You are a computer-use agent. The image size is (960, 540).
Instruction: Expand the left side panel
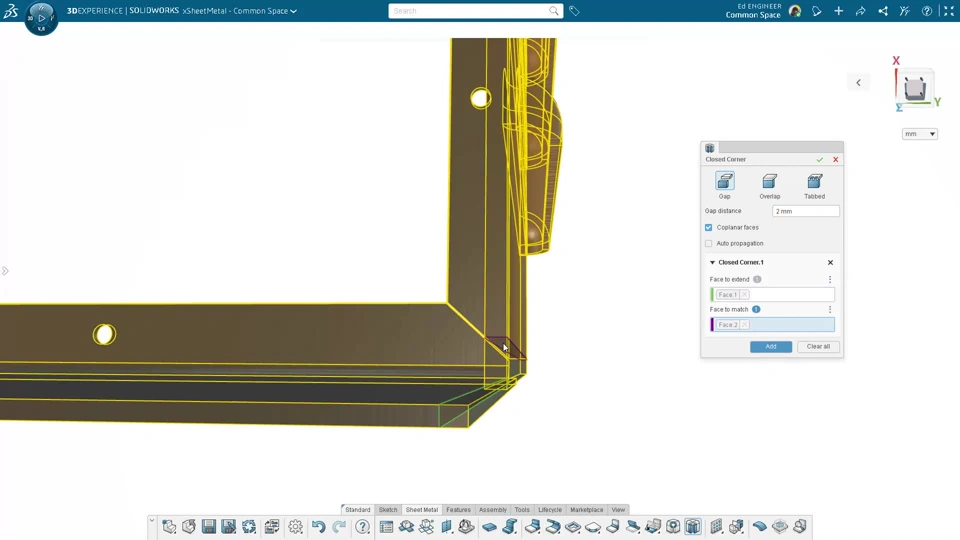[5, 271]
